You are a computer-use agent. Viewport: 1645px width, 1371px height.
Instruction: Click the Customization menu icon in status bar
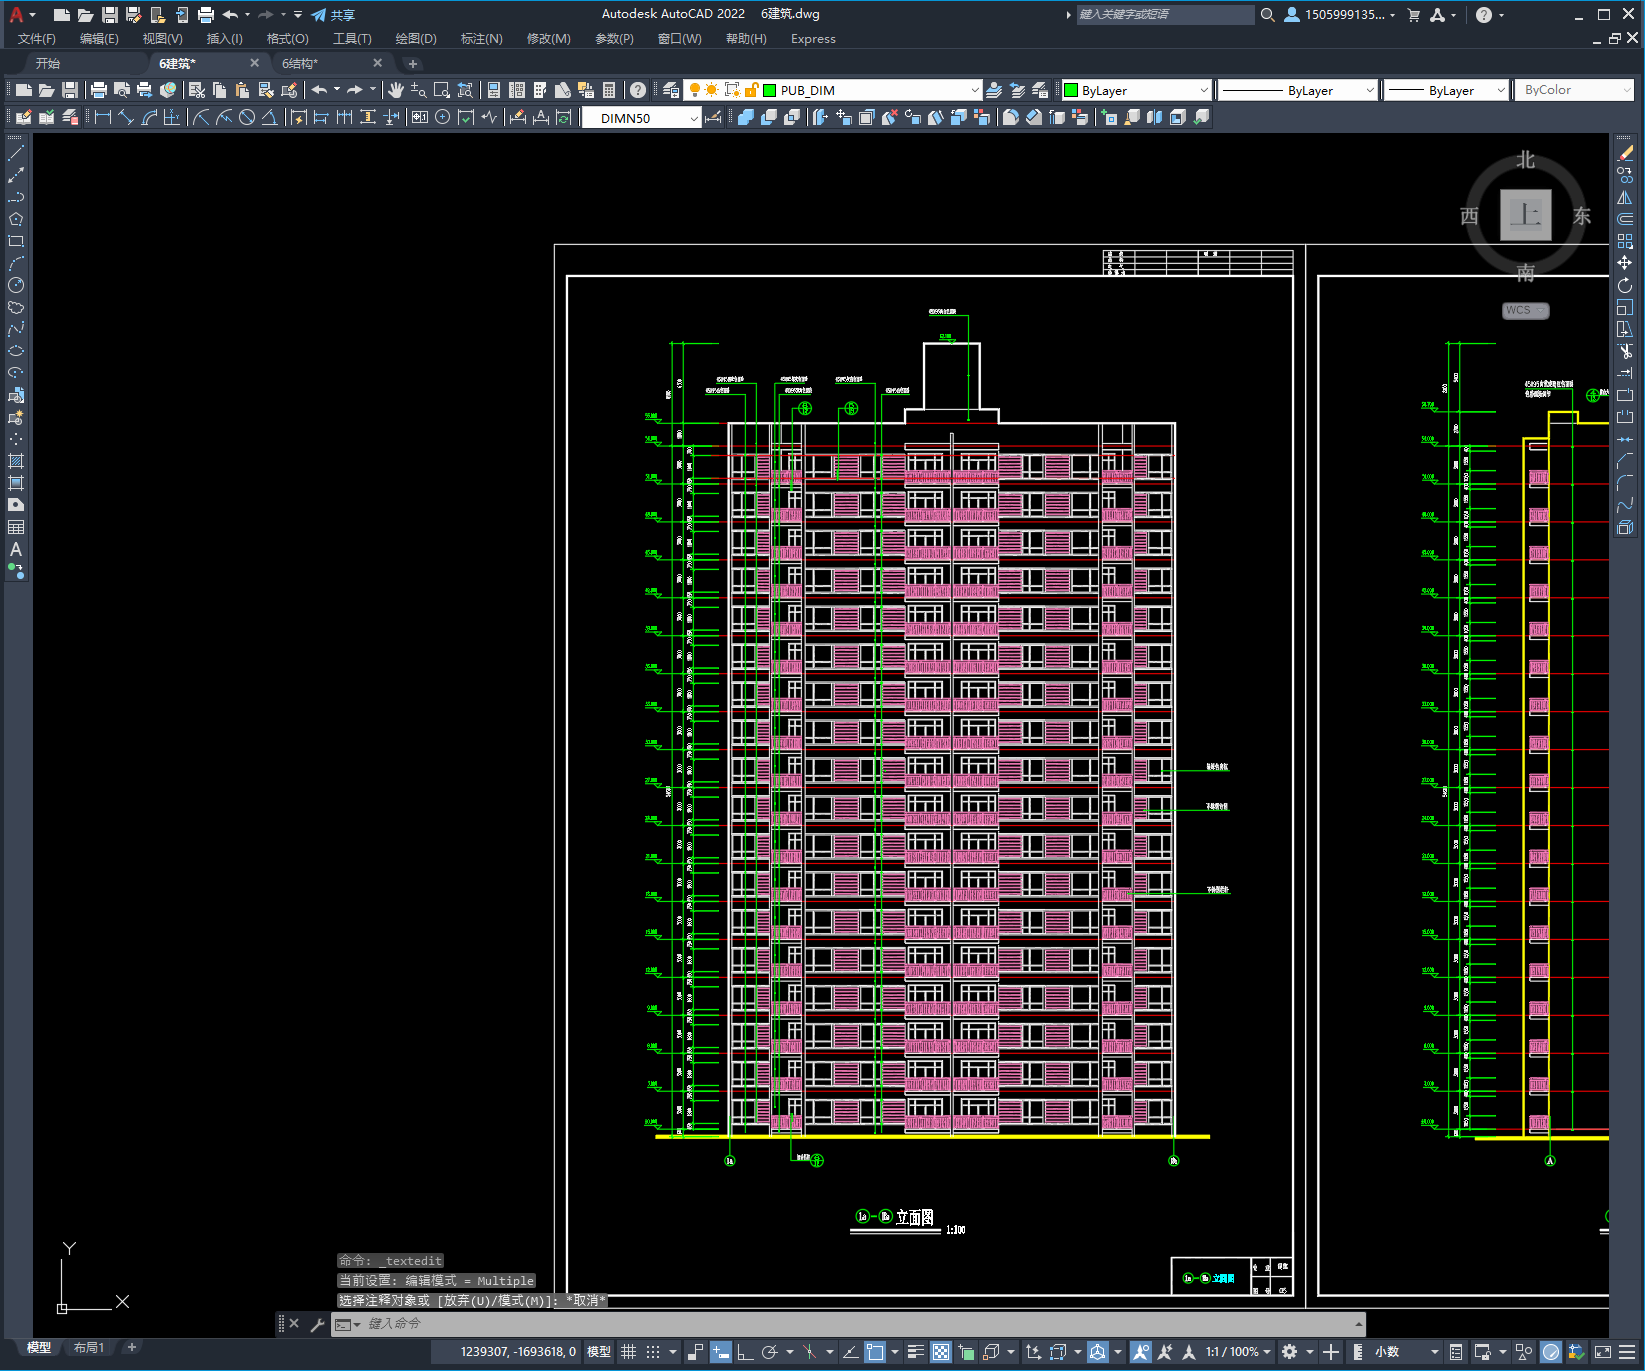click(1629, 1352)
